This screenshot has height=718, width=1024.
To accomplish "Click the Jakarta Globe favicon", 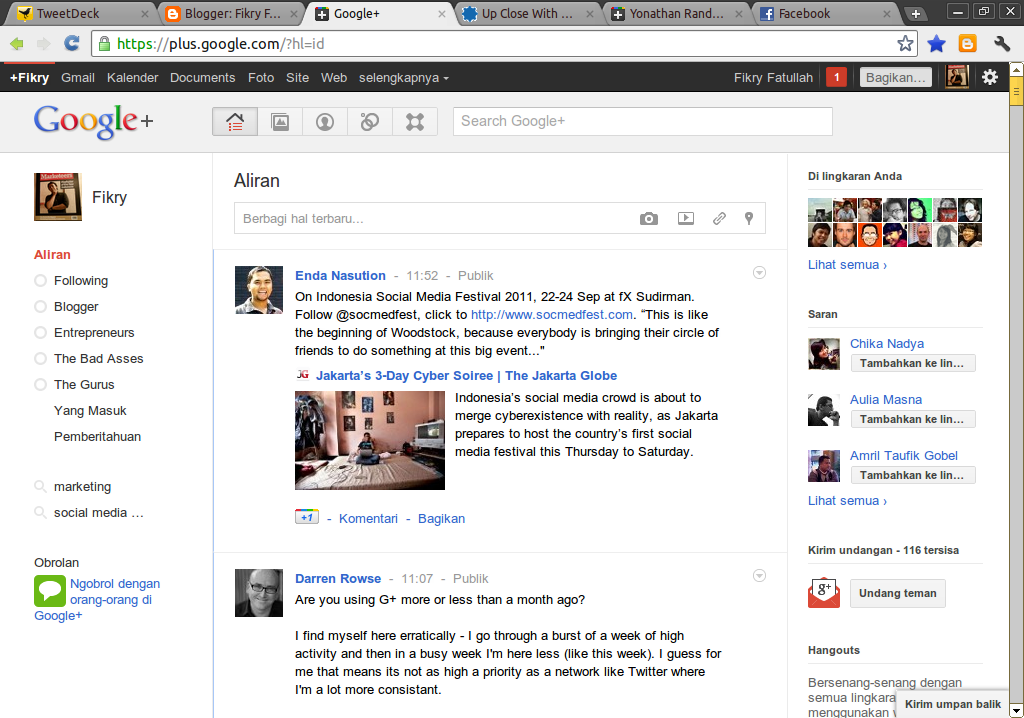I will [302, 375].
